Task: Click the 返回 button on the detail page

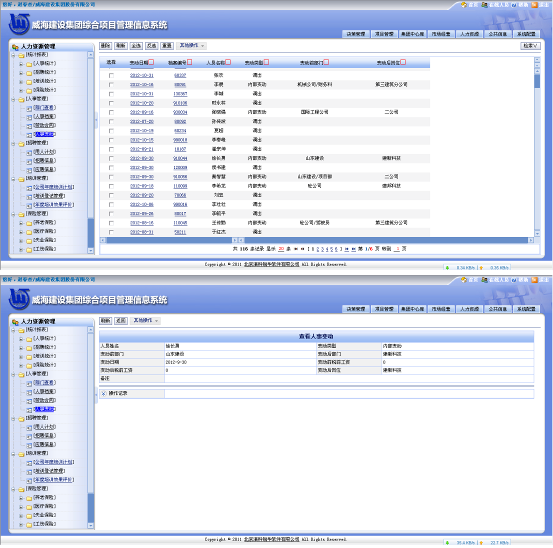Action: [121, 321]
